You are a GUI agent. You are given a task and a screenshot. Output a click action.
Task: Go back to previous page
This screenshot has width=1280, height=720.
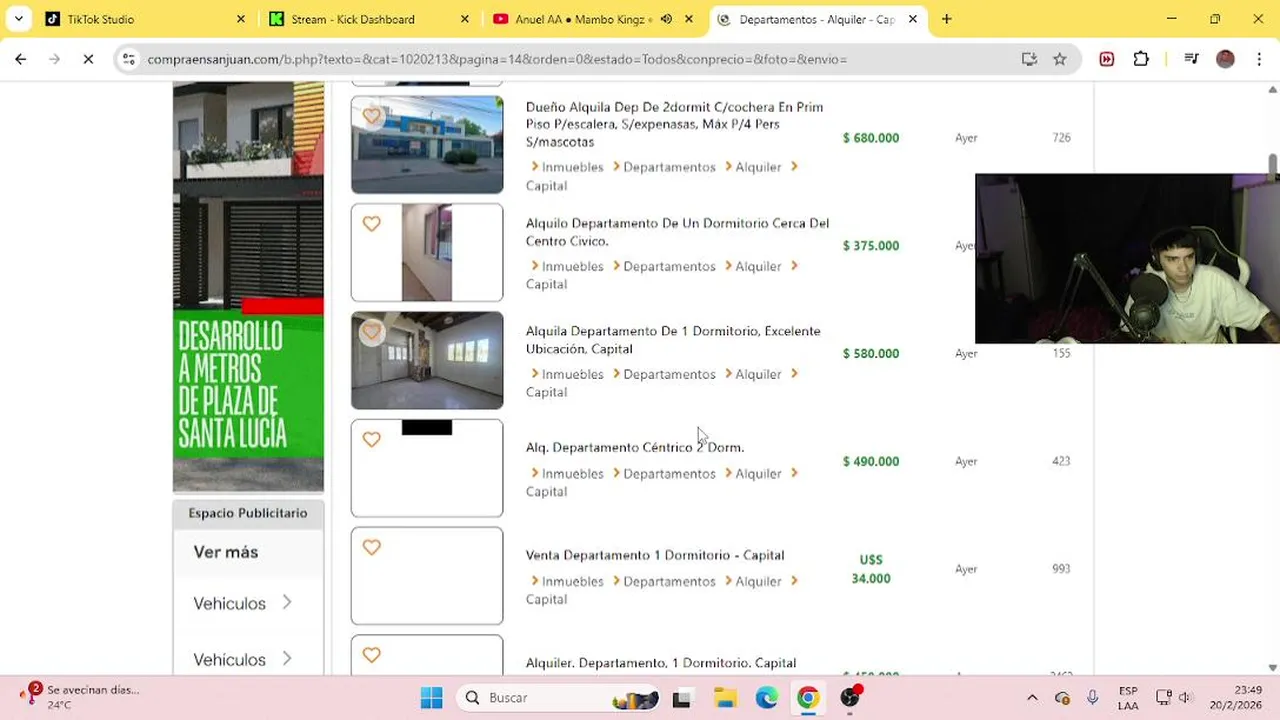[x=21, y=59]
